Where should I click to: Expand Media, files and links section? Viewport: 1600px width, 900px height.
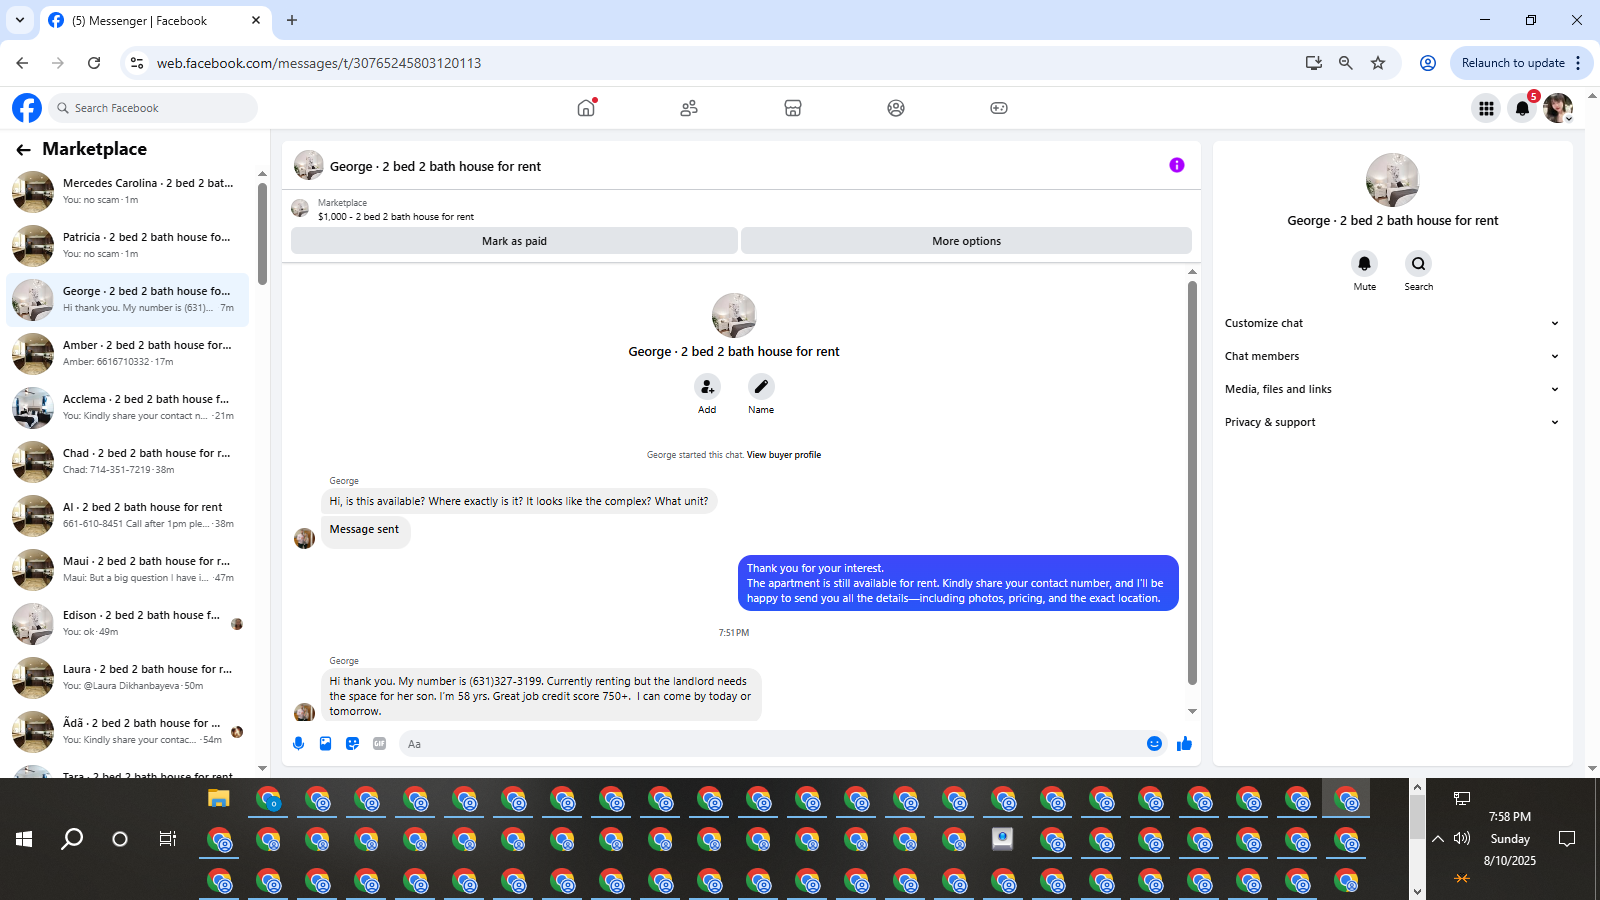[x=1391, y=389]
